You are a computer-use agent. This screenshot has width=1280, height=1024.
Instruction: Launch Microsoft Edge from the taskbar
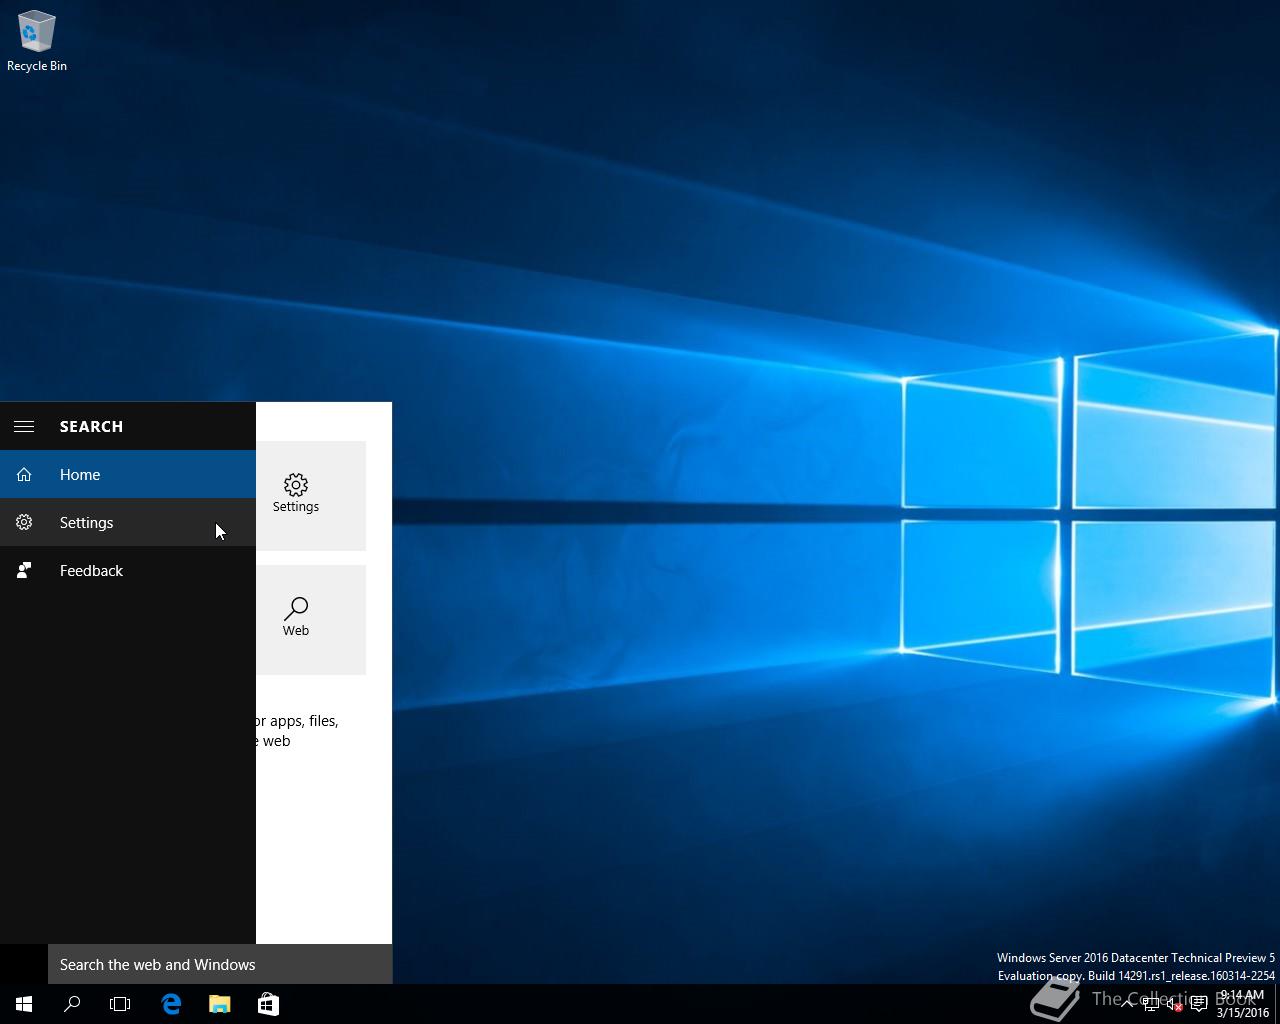pyautogui.click(x=171, y=1004)
